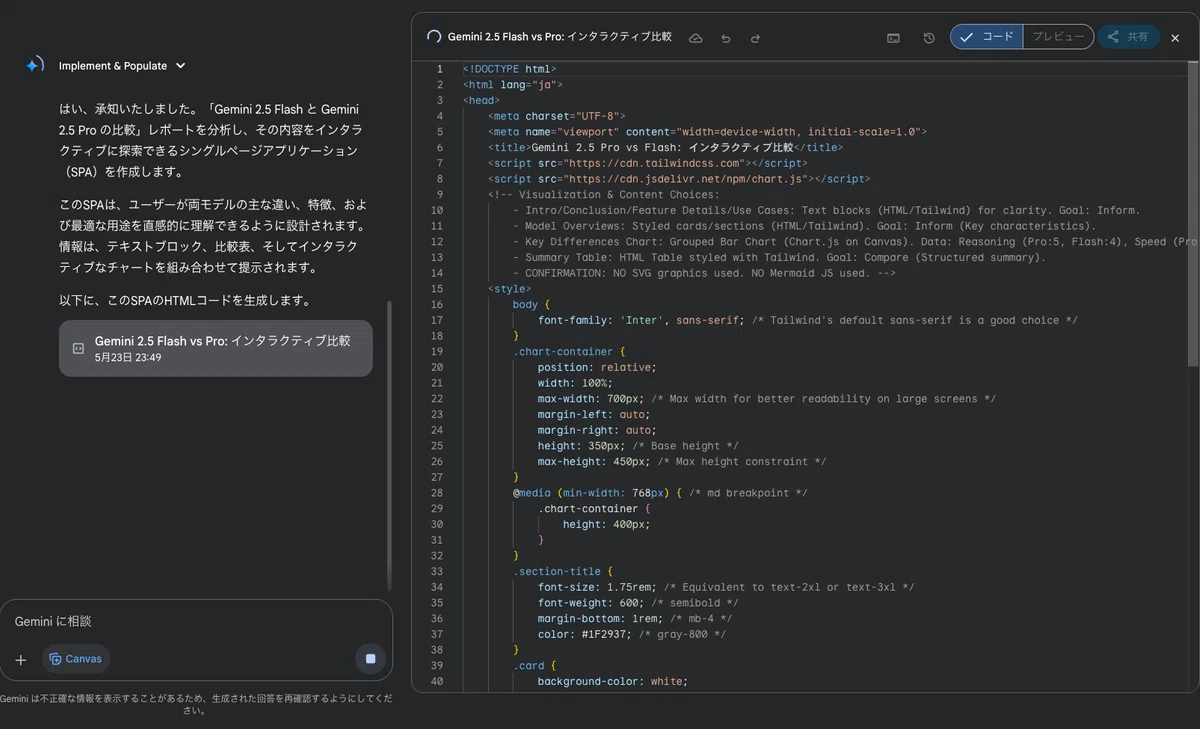Click the code editor vertical scrollbar
This screenshot has height=729, width=1200.
tap(1192, 215)
